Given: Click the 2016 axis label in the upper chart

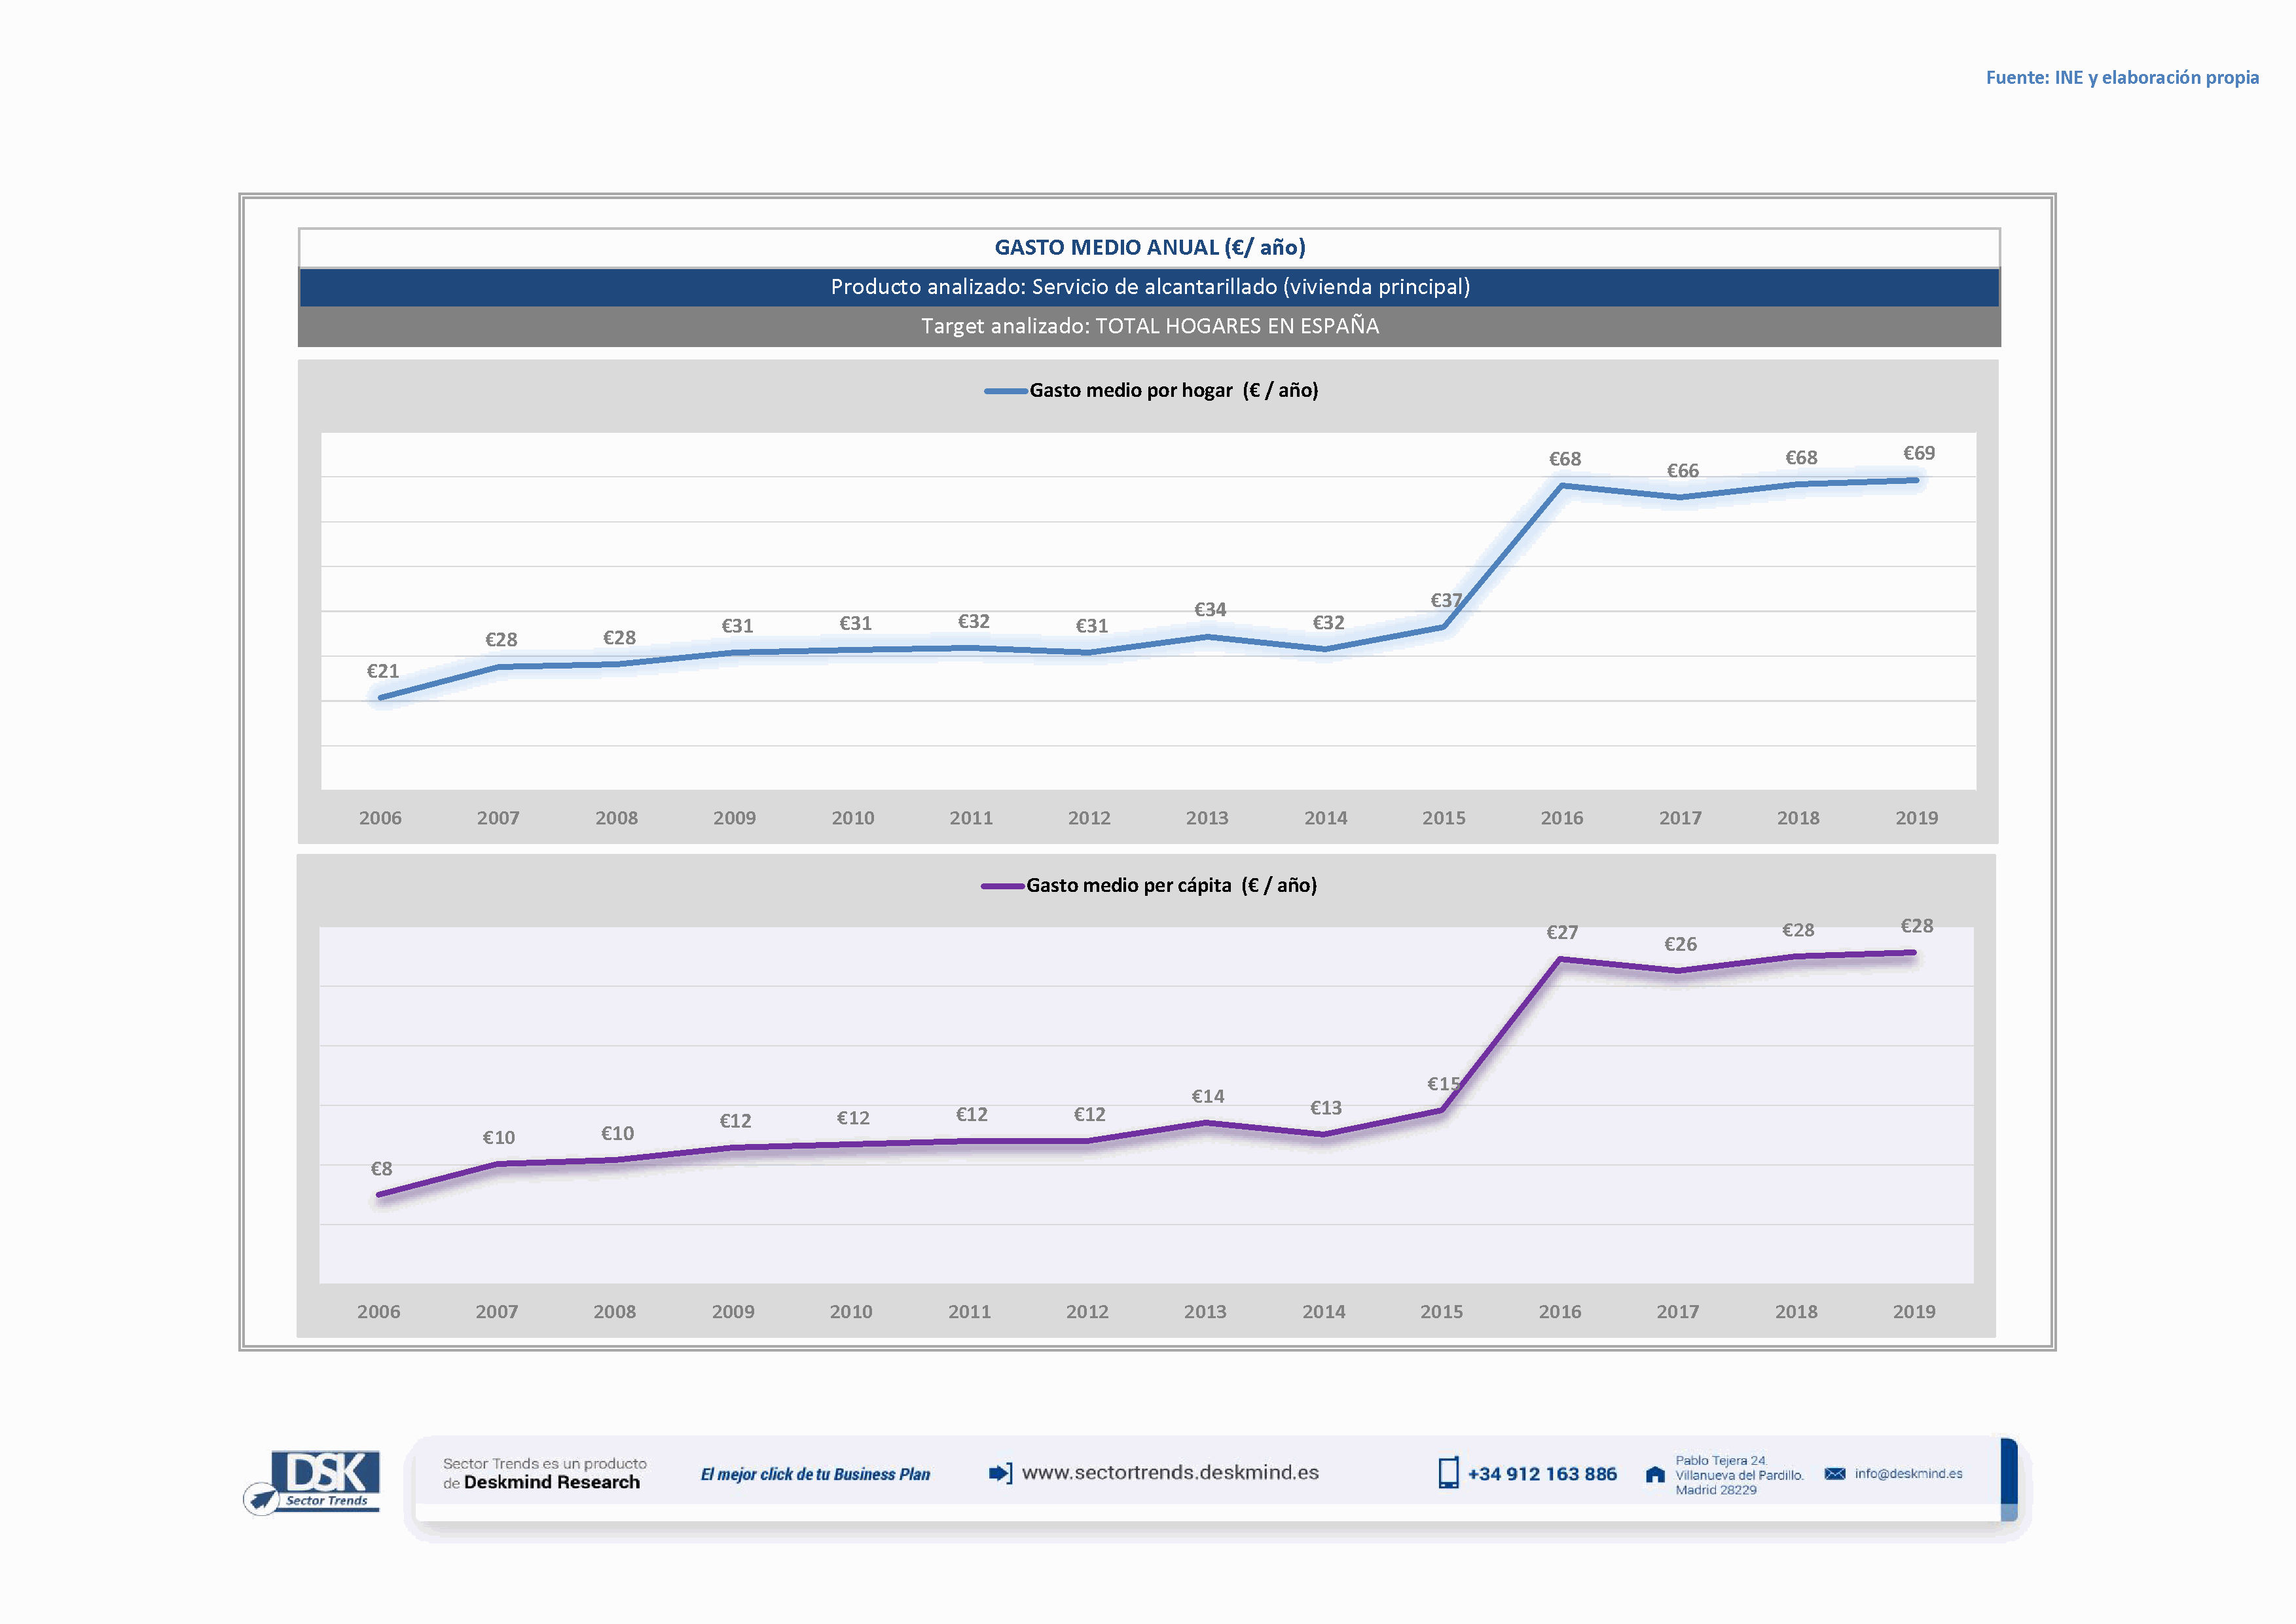Looking at the screenshot, I should click(1561, 818).
